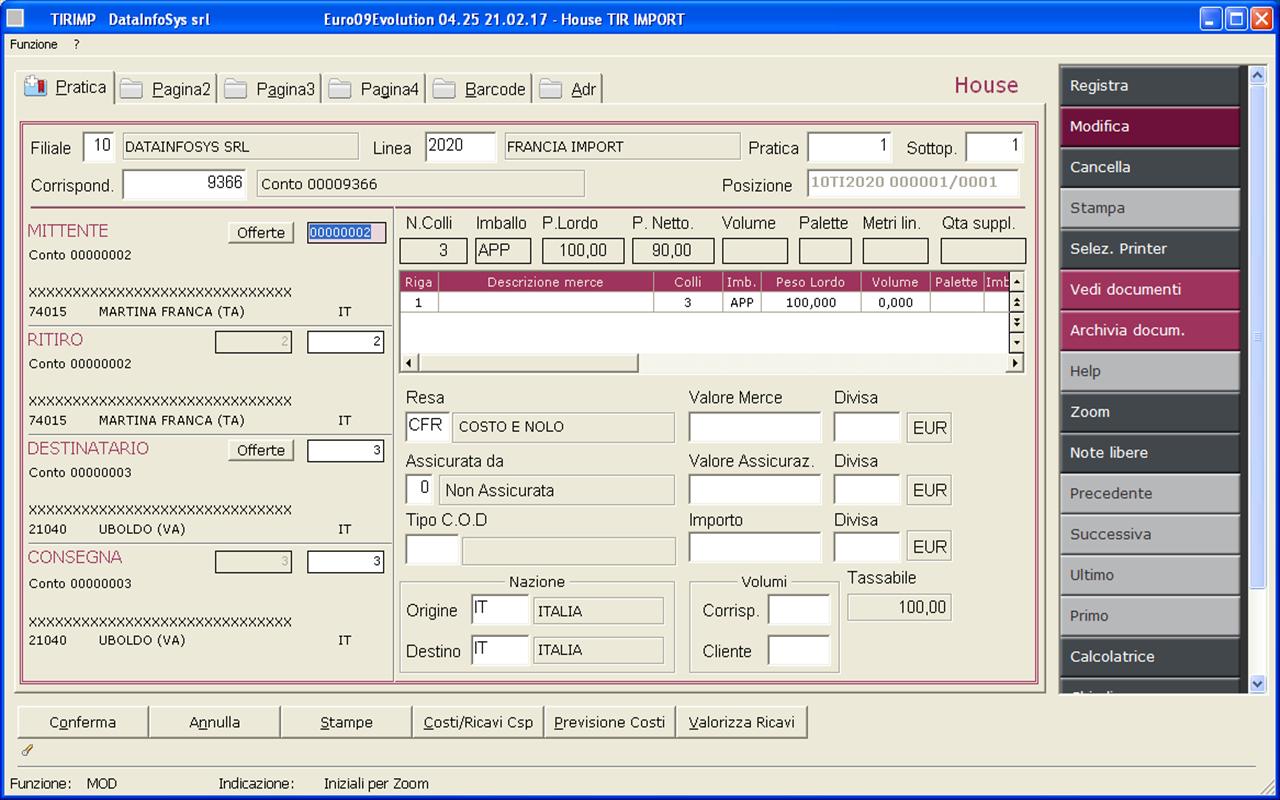
Task: Click the Descrizione merce column header
Action: point(545,282)
